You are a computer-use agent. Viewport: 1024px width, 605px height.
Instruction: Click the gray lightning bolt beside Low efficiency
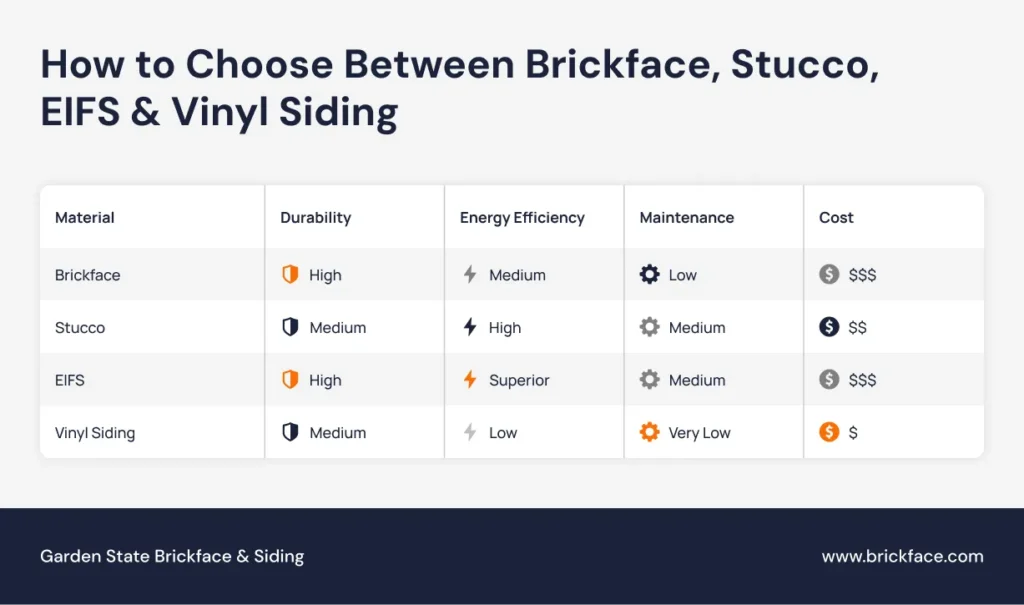(469, 433)
